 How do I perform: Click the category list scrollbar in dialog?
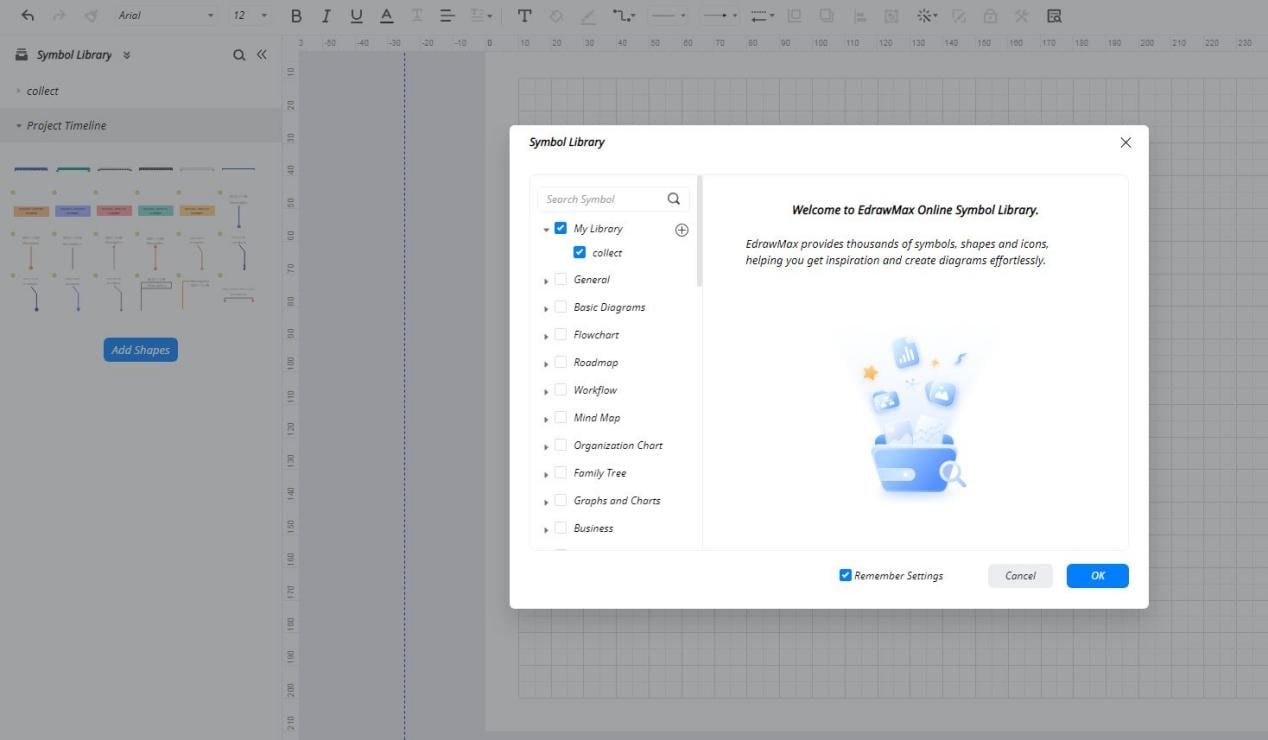coord(700,232)
